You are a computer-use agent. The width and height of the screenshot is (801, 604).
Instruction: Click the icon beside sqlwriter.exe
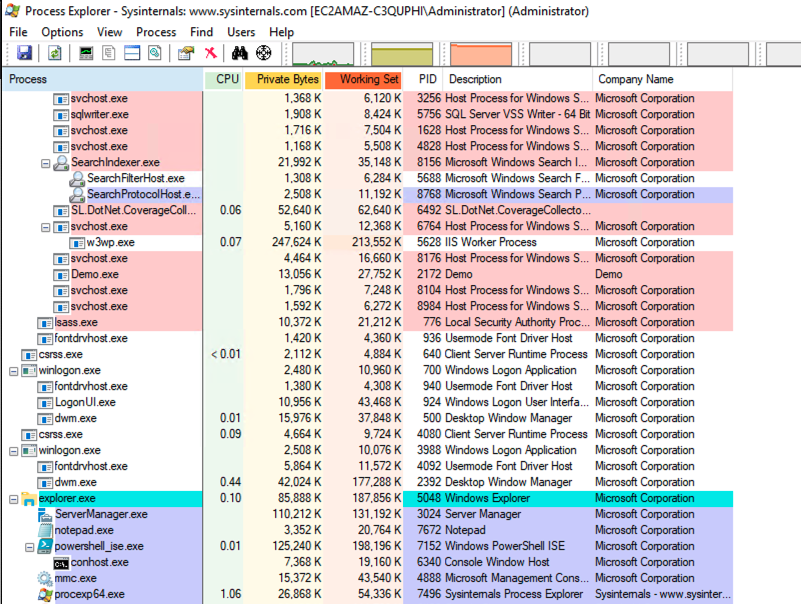tap(61, 115)
